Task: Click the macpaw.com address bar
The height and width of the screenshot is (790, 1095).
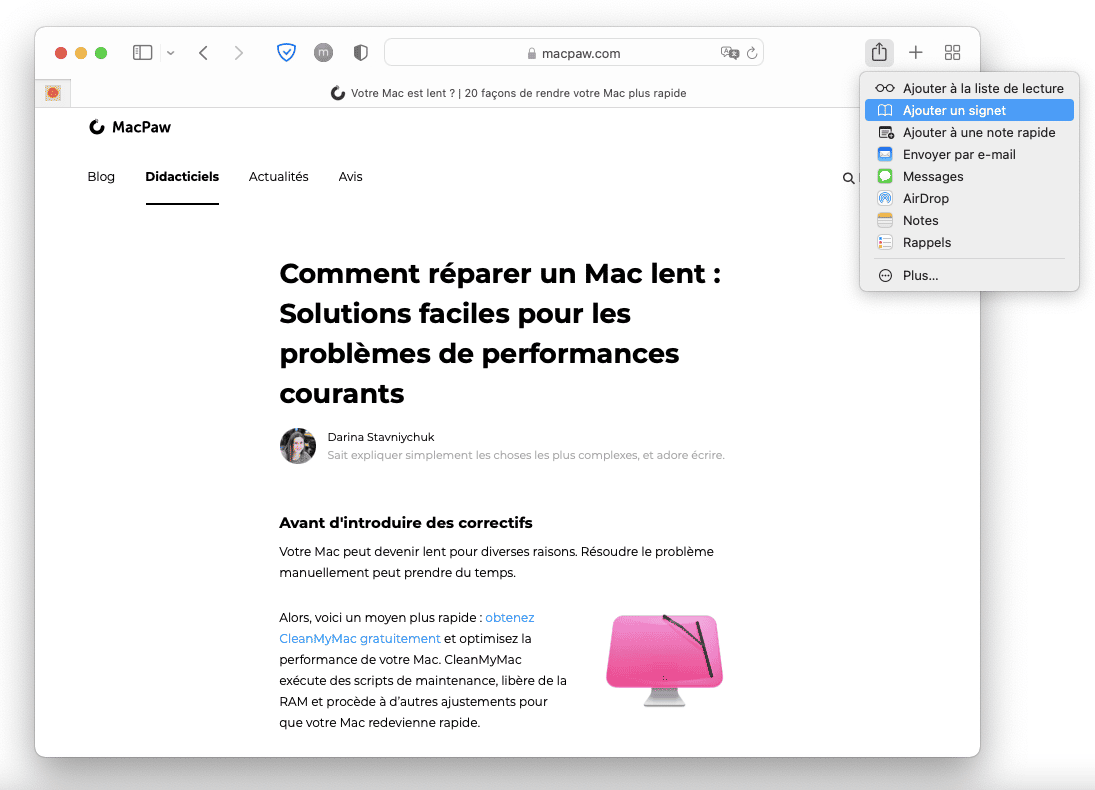Action: click(x=573, y=53)
